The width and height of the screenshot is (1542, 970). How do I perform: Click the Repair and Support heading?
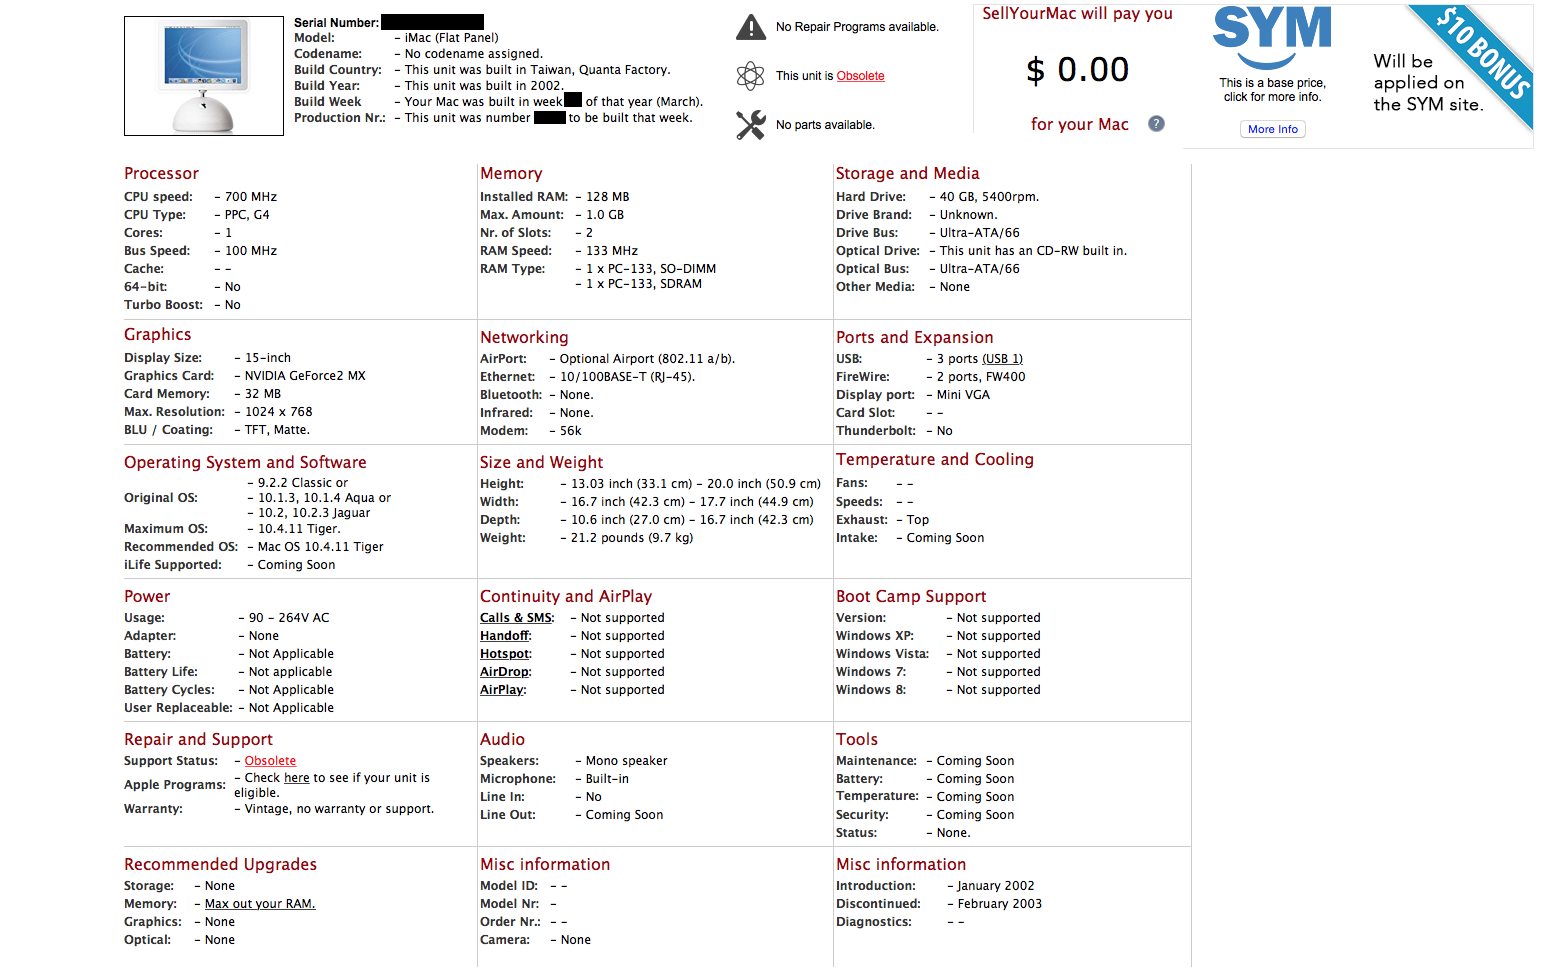(198, 740)
